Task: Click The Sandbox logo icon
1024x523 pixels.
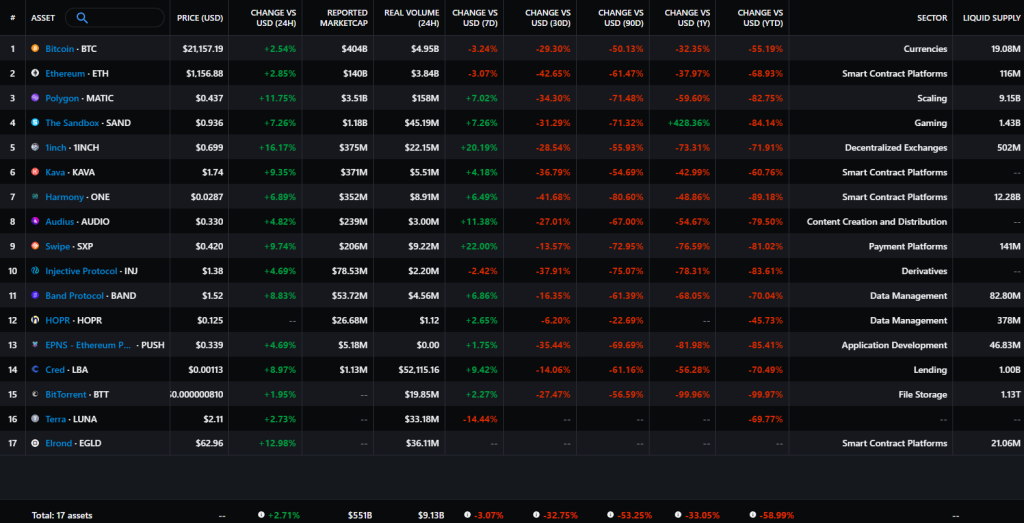Action: click(x=35, y=123)
